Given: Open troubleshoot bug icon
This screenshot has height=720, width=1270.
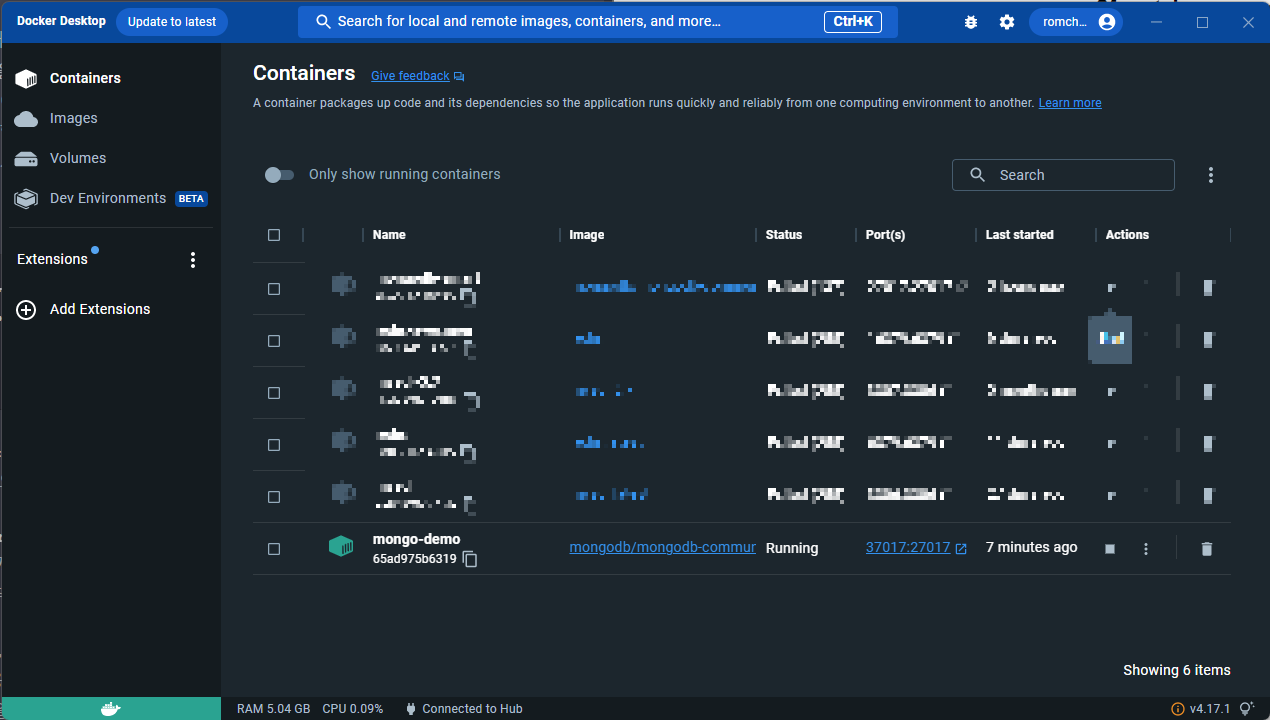Looking at the screenshot, I should click(970, 22).
